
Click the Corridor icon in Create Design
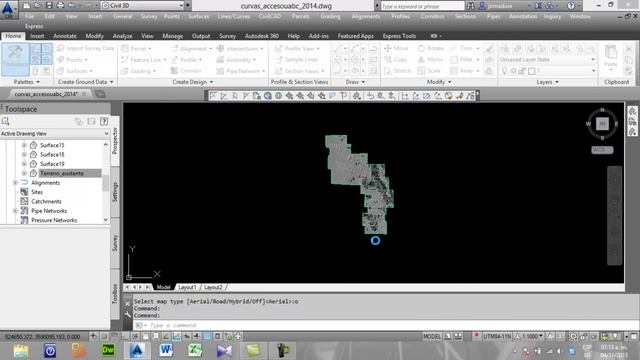pos(174,71)
